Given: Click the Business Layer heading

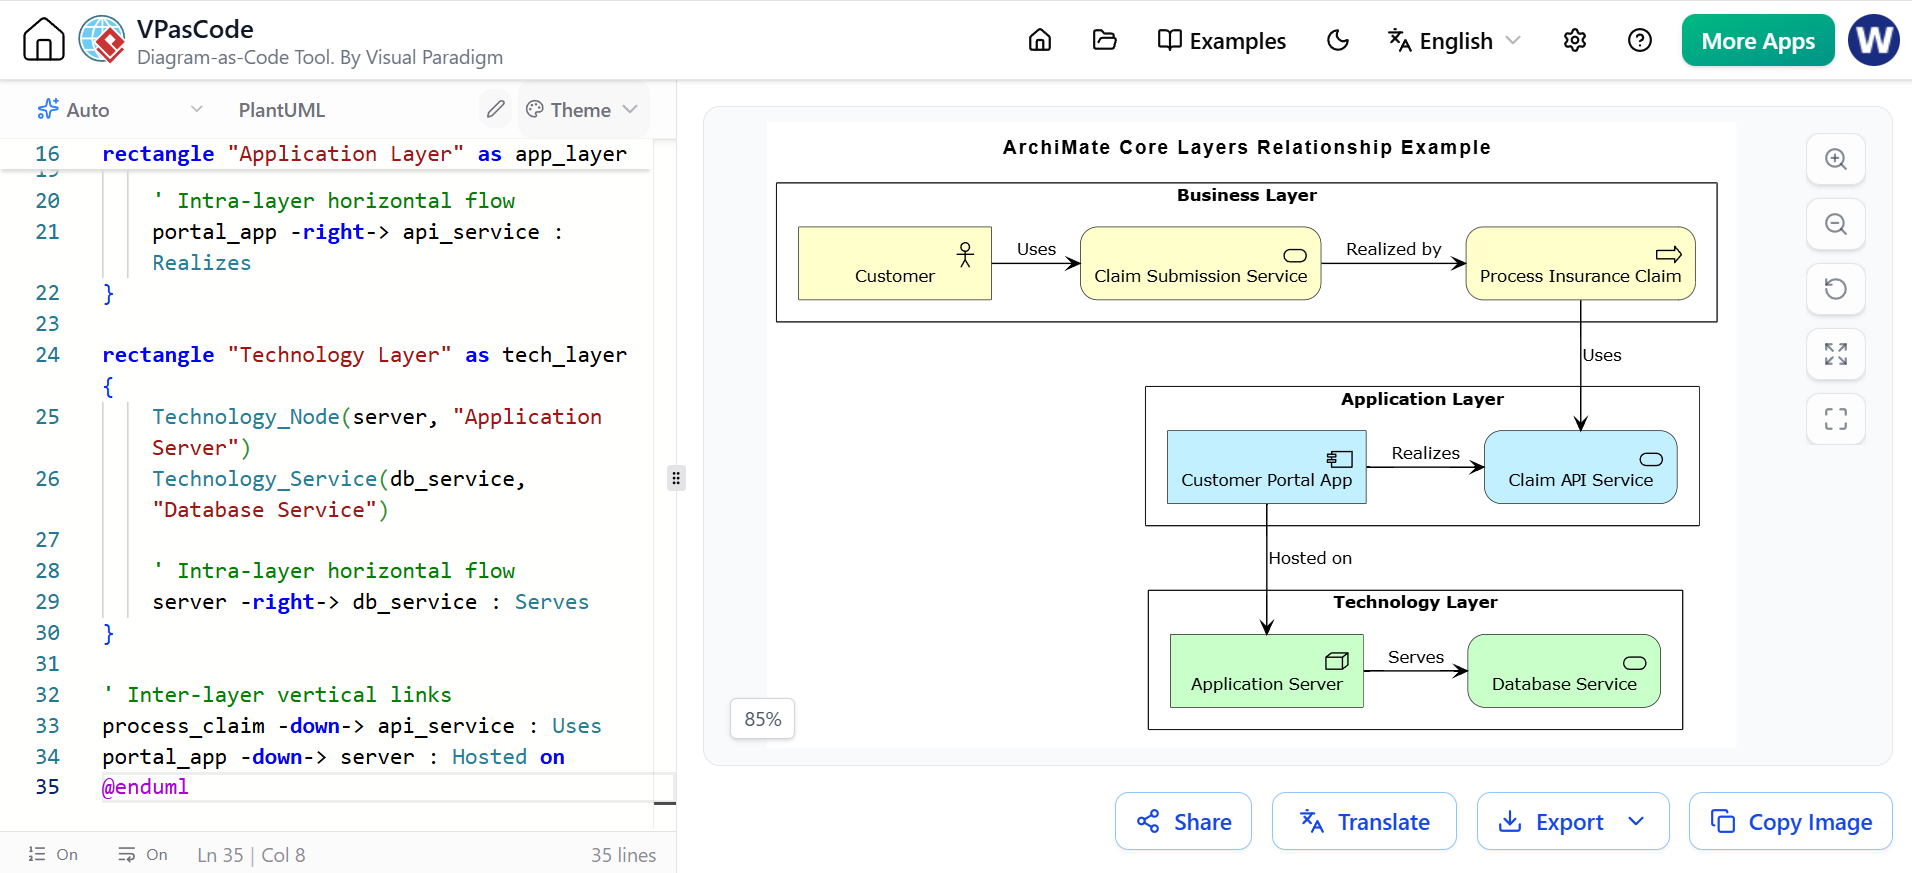Looking at the screenshot, I should 1246,195.
